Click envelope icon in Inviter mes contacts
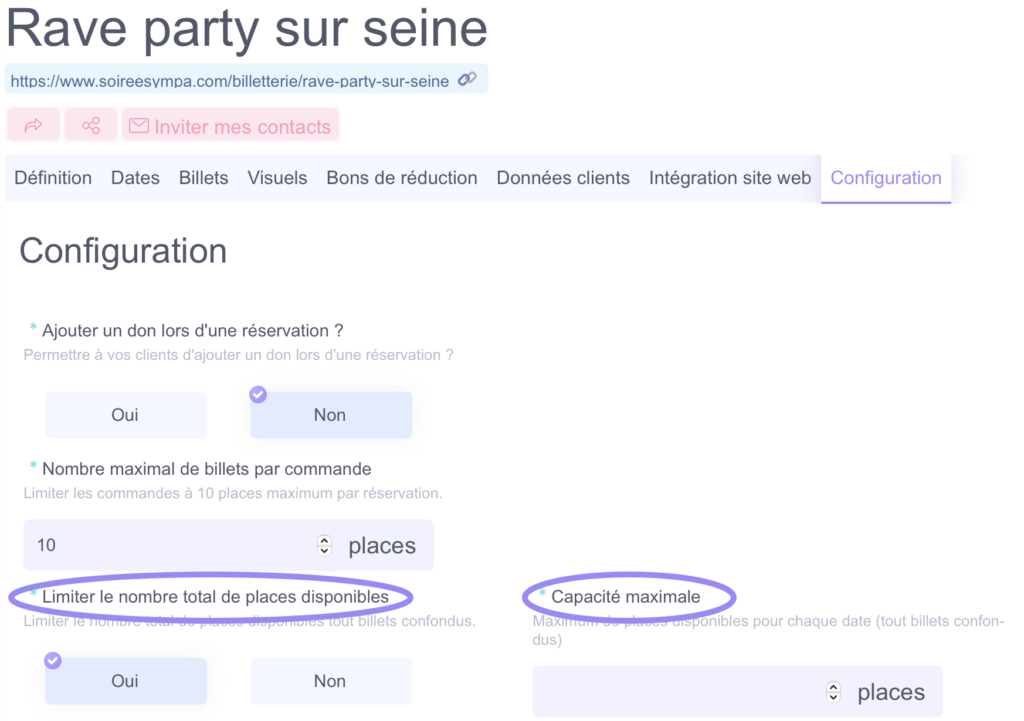Image resolution: width=1024 pixels, height=721 pixels. (139, 126)
